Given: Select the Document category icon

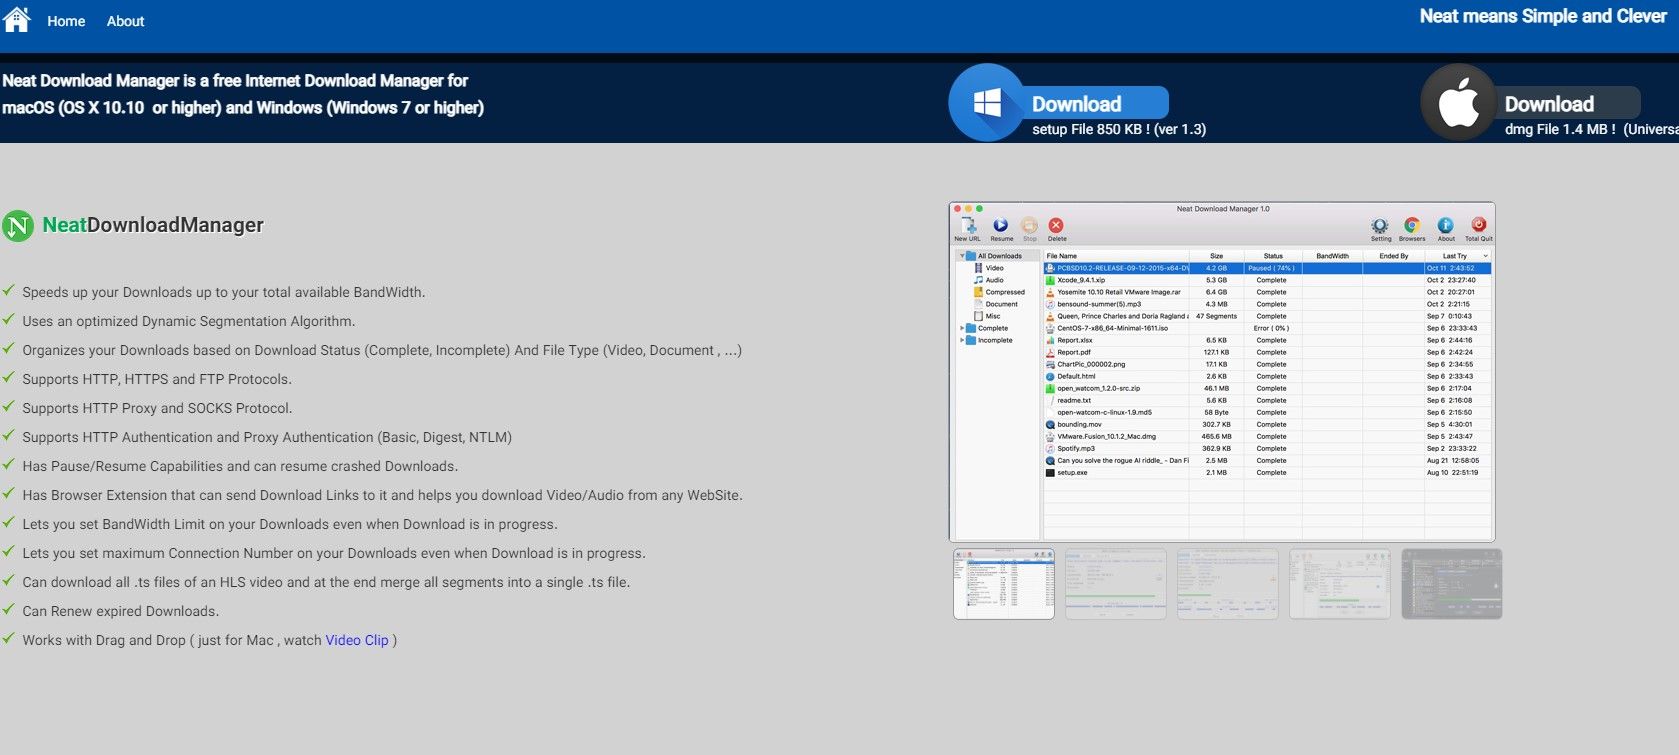Looking at the screenshot, I should pyautogui.click(x=978, y=304).
